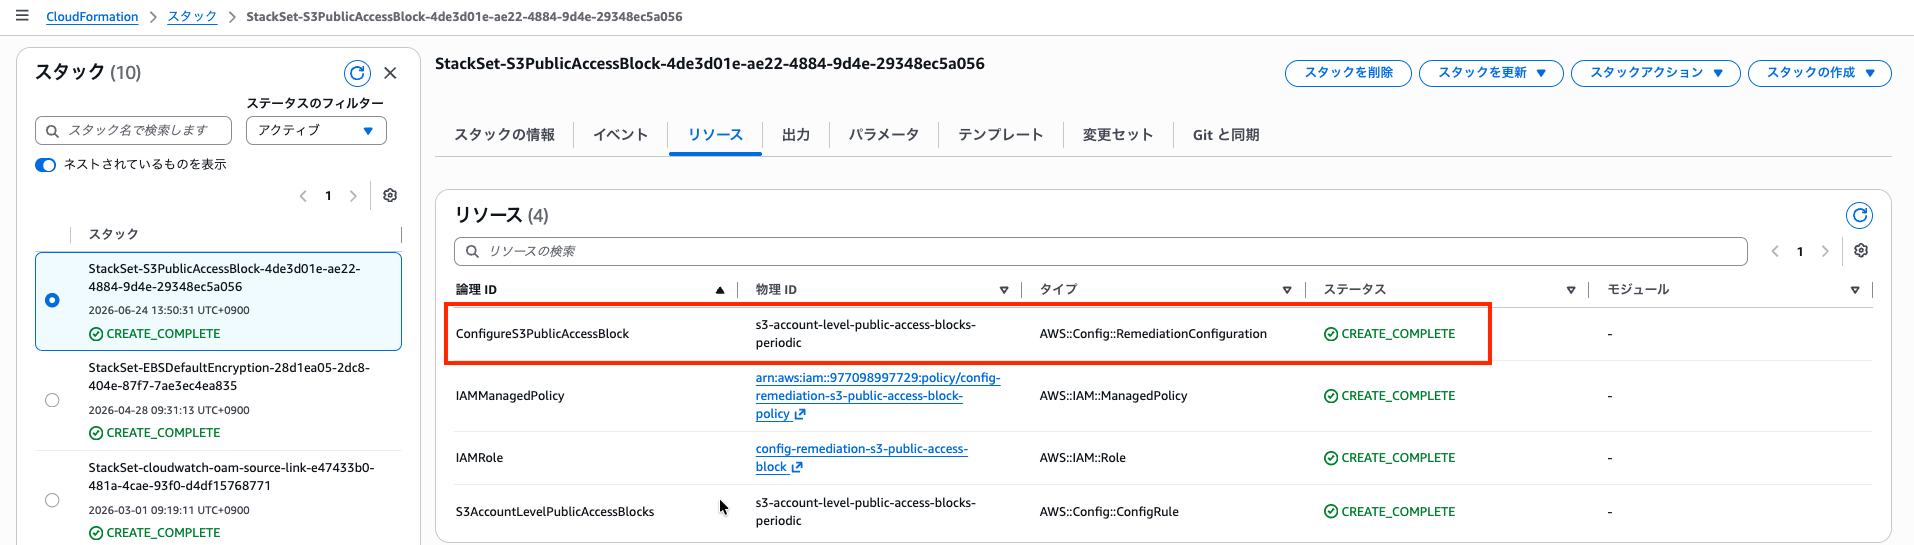Click AWS::Config::RemediationConfiguration type cell

click(x=1153, y=334)
